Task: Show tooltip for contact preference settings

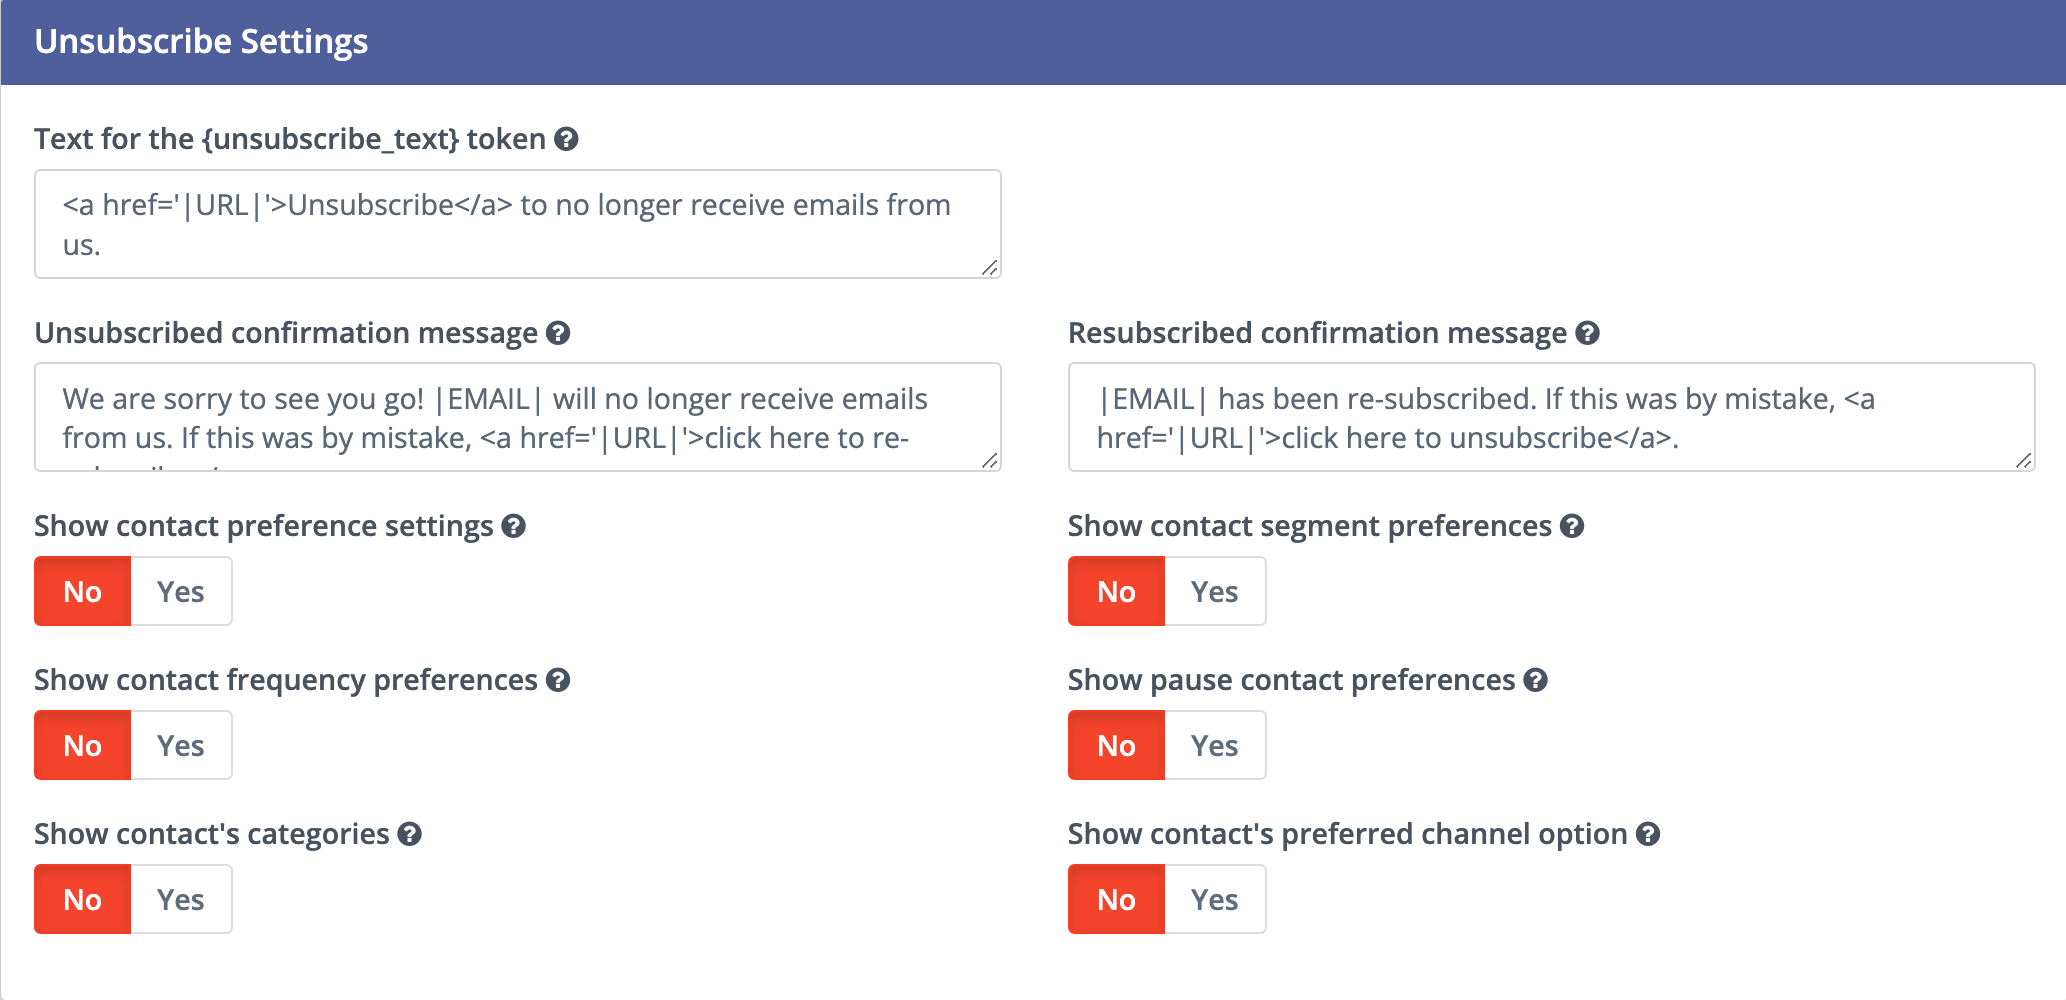Action: [x=513, y=526]
